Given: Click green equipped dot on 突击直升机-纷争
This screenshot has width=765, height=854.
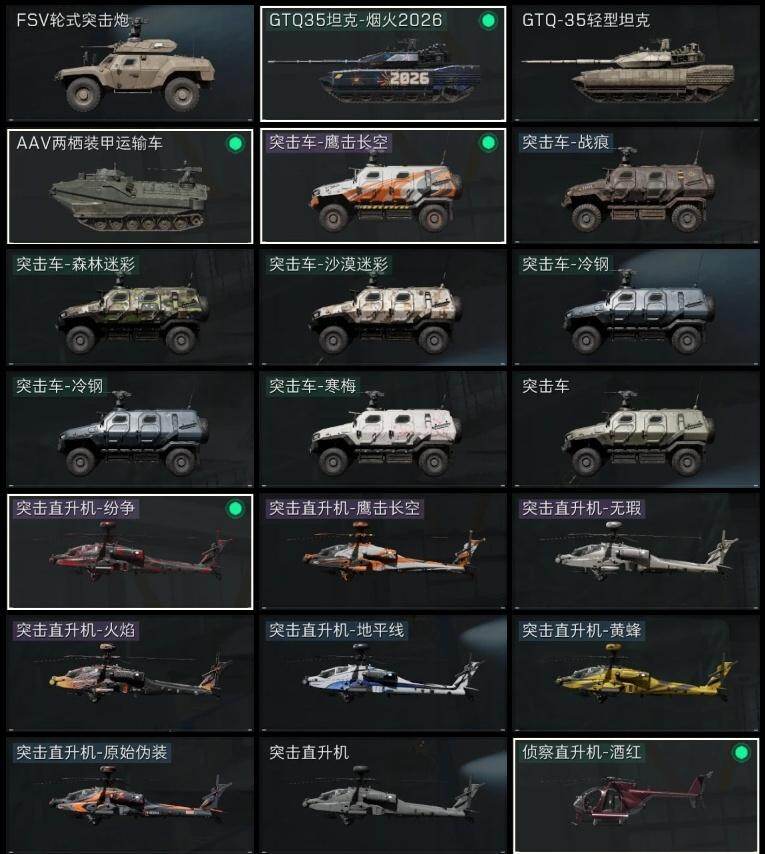Looking at the screenshot, I should [x=235, y=509].
